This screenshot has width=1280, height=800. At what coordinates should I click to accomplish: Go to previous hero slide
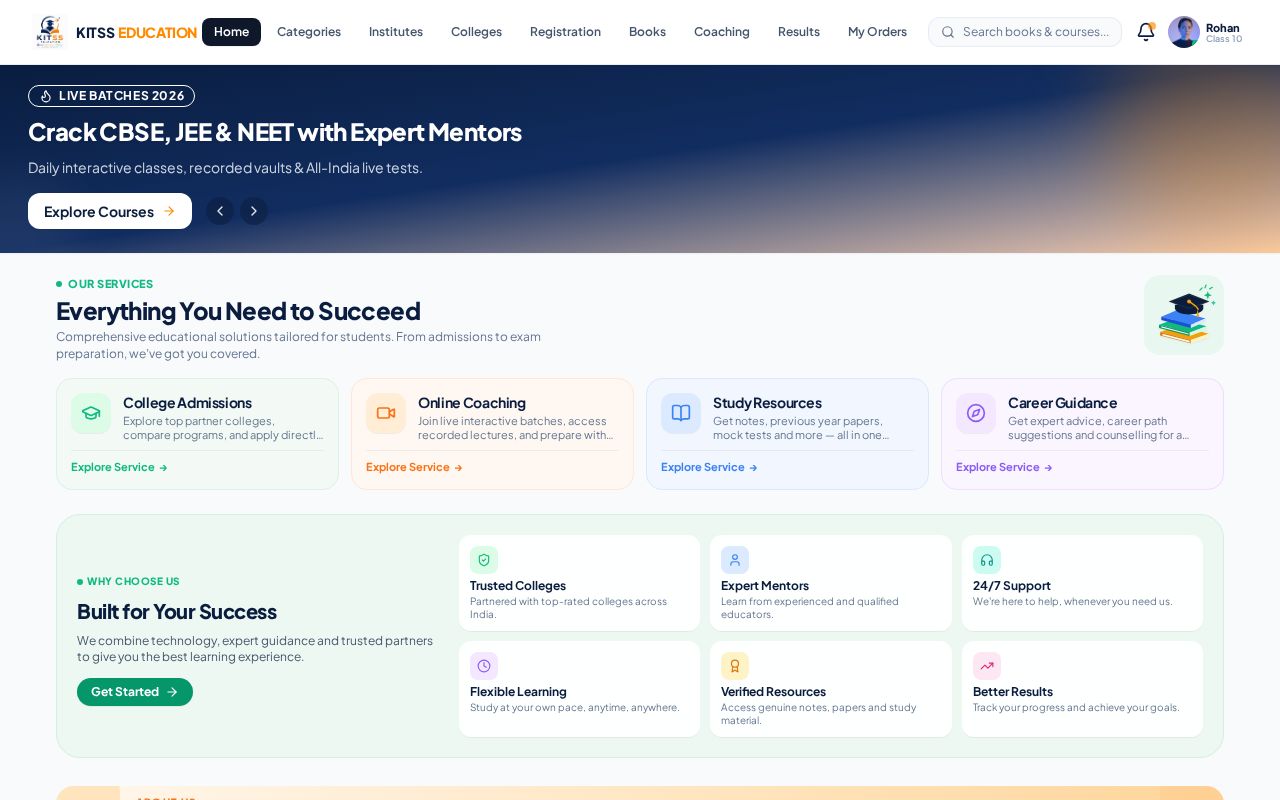pos(220,211)
